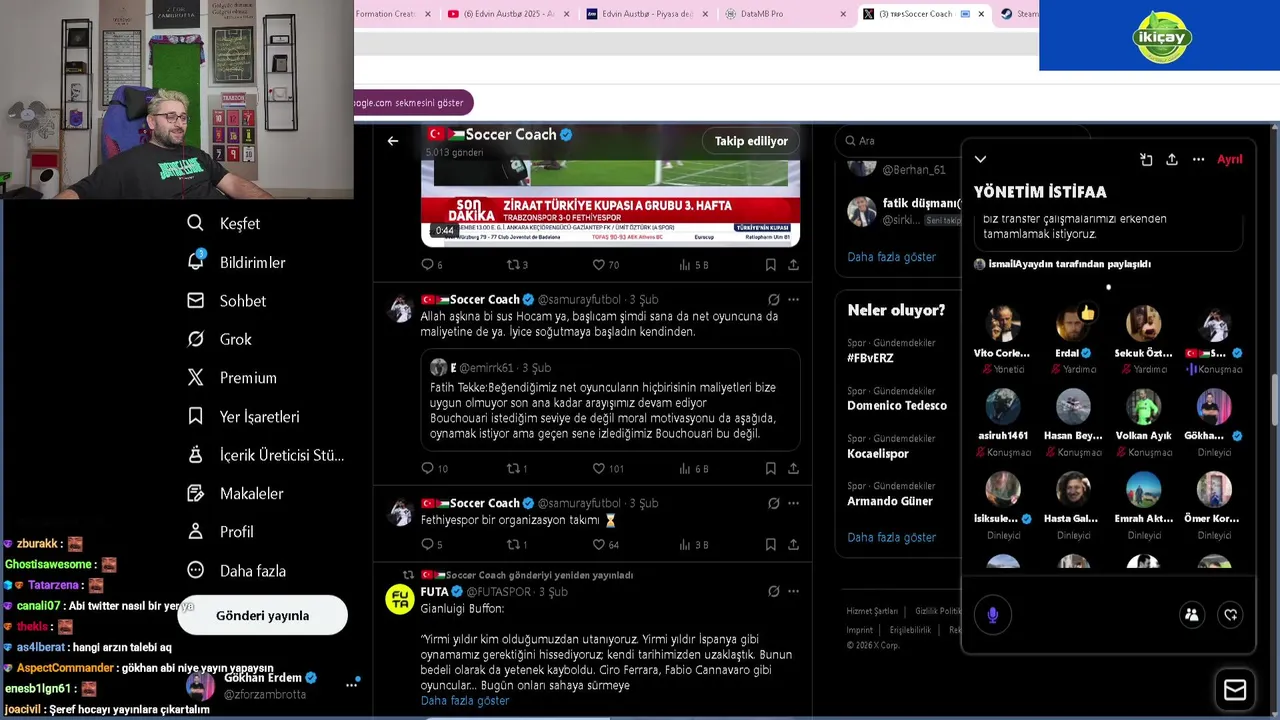Toggle the Space microphone
This screenshot has height=720, width=1280.
coord(992,615)
